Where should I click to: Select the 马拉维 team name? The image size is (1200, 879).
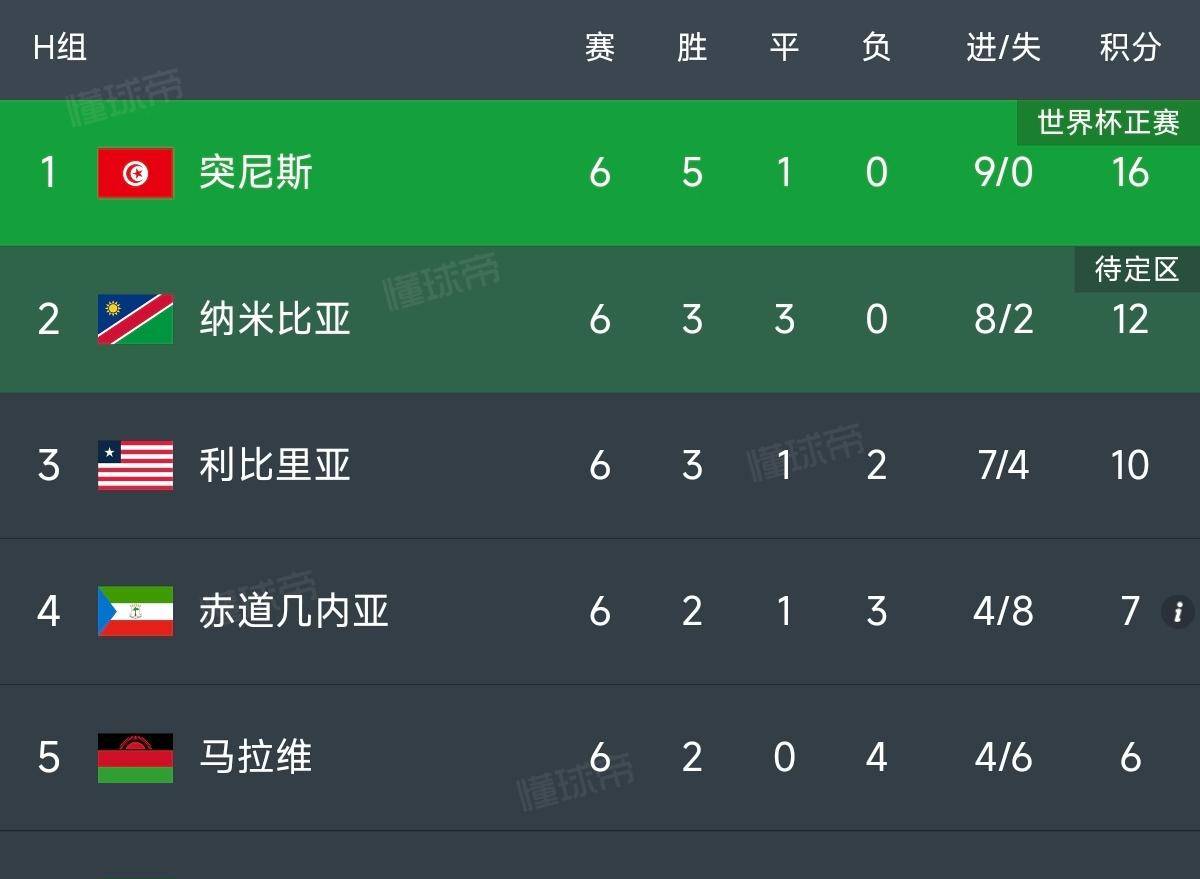click(256, 758)
